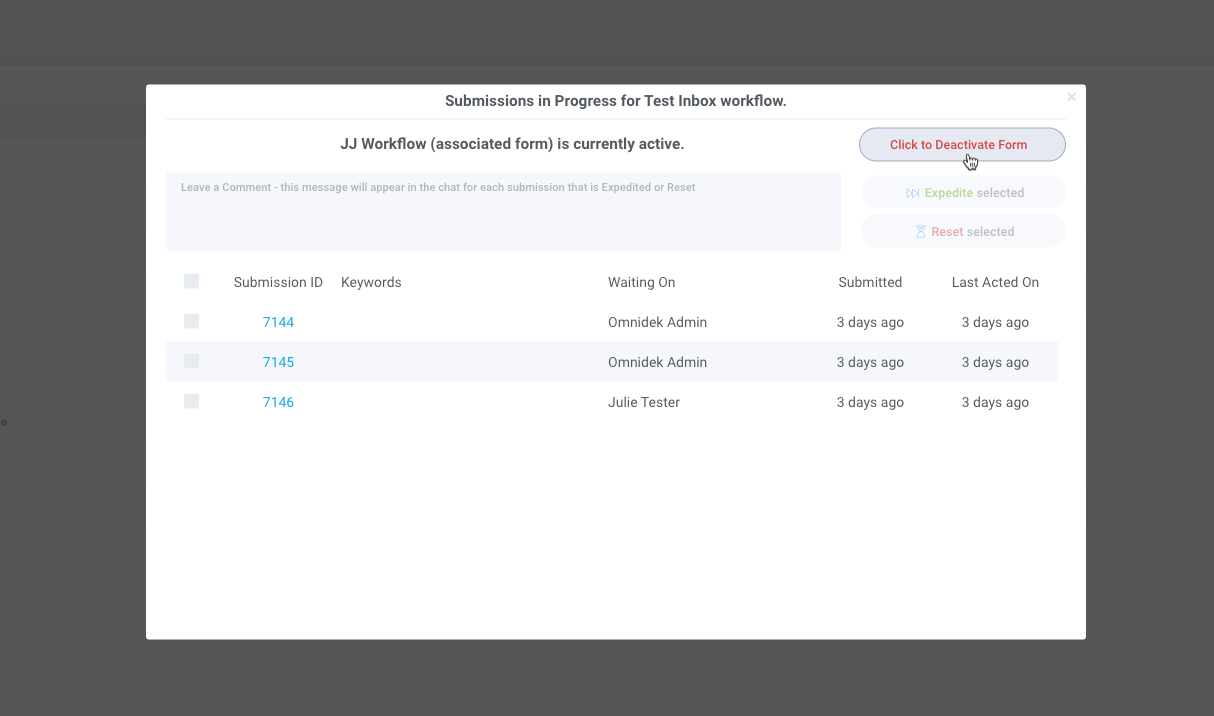Open submission 7146 link
The width and height of the screenshot is (1214, 716).
click(278, 403)
